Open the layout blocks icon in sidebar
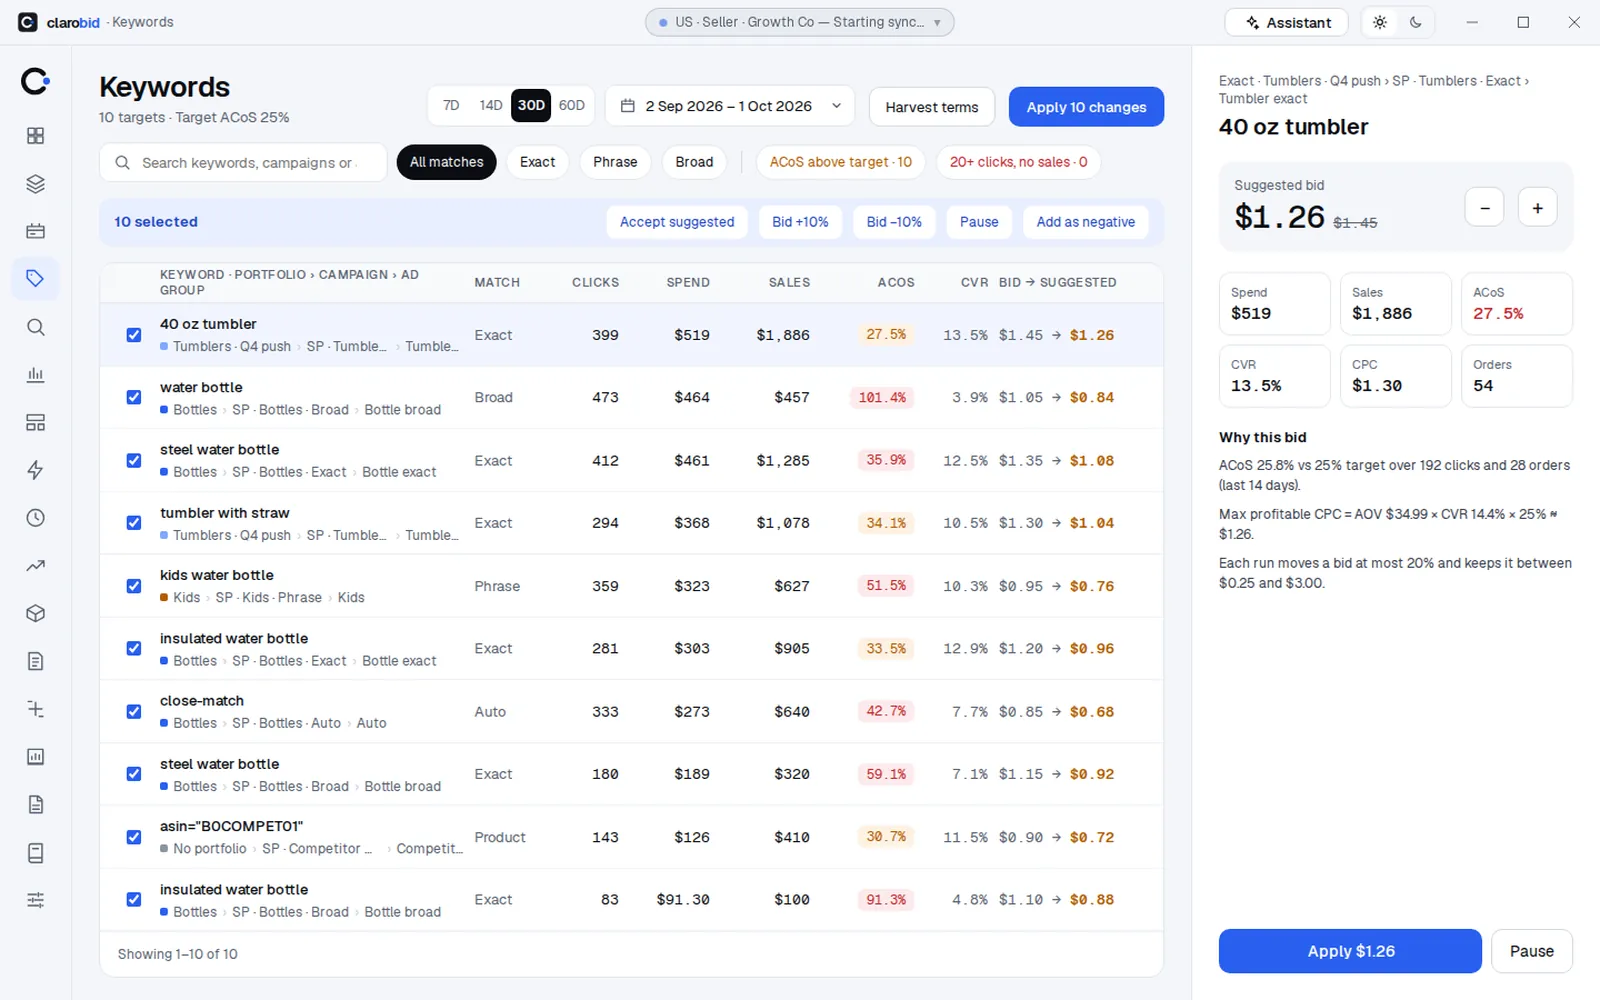Screen dimensions: 1600x1000 tap(35, 423)
